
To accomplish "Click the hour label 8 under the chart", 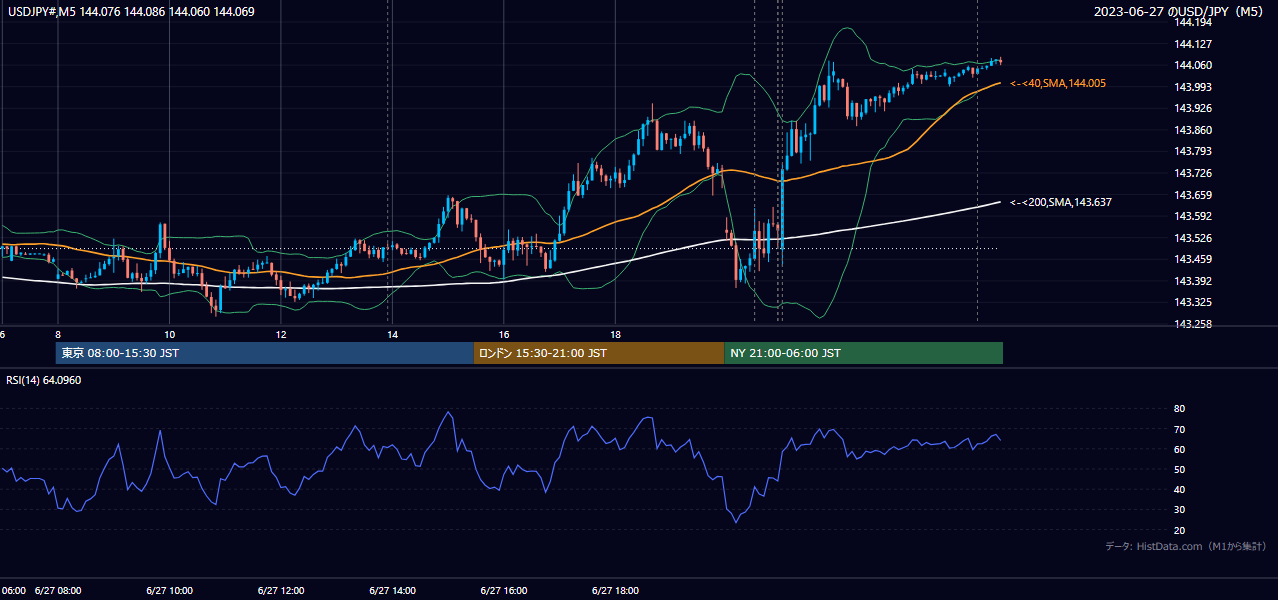I will point(58,335).
